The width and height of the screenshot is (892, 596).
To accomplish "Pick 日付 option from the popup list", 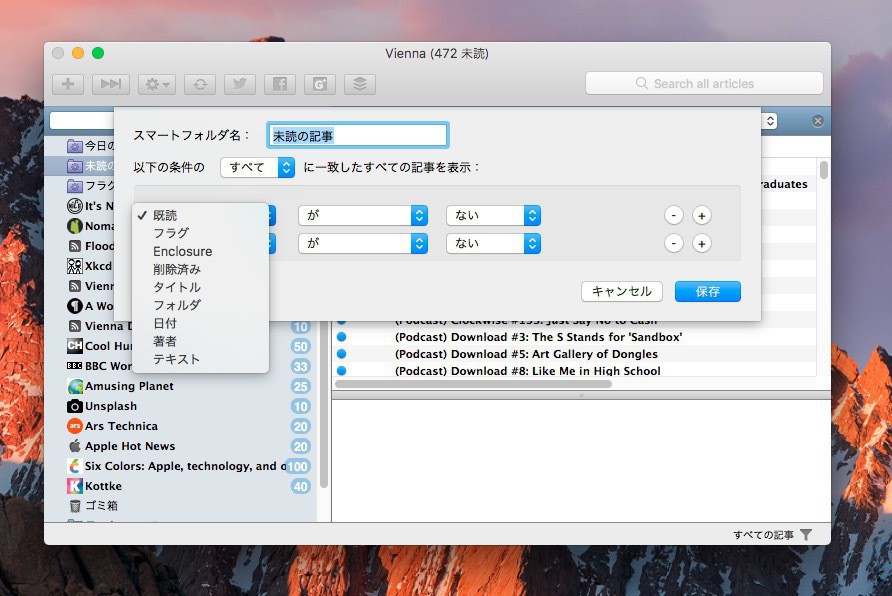I will point(165,323).
